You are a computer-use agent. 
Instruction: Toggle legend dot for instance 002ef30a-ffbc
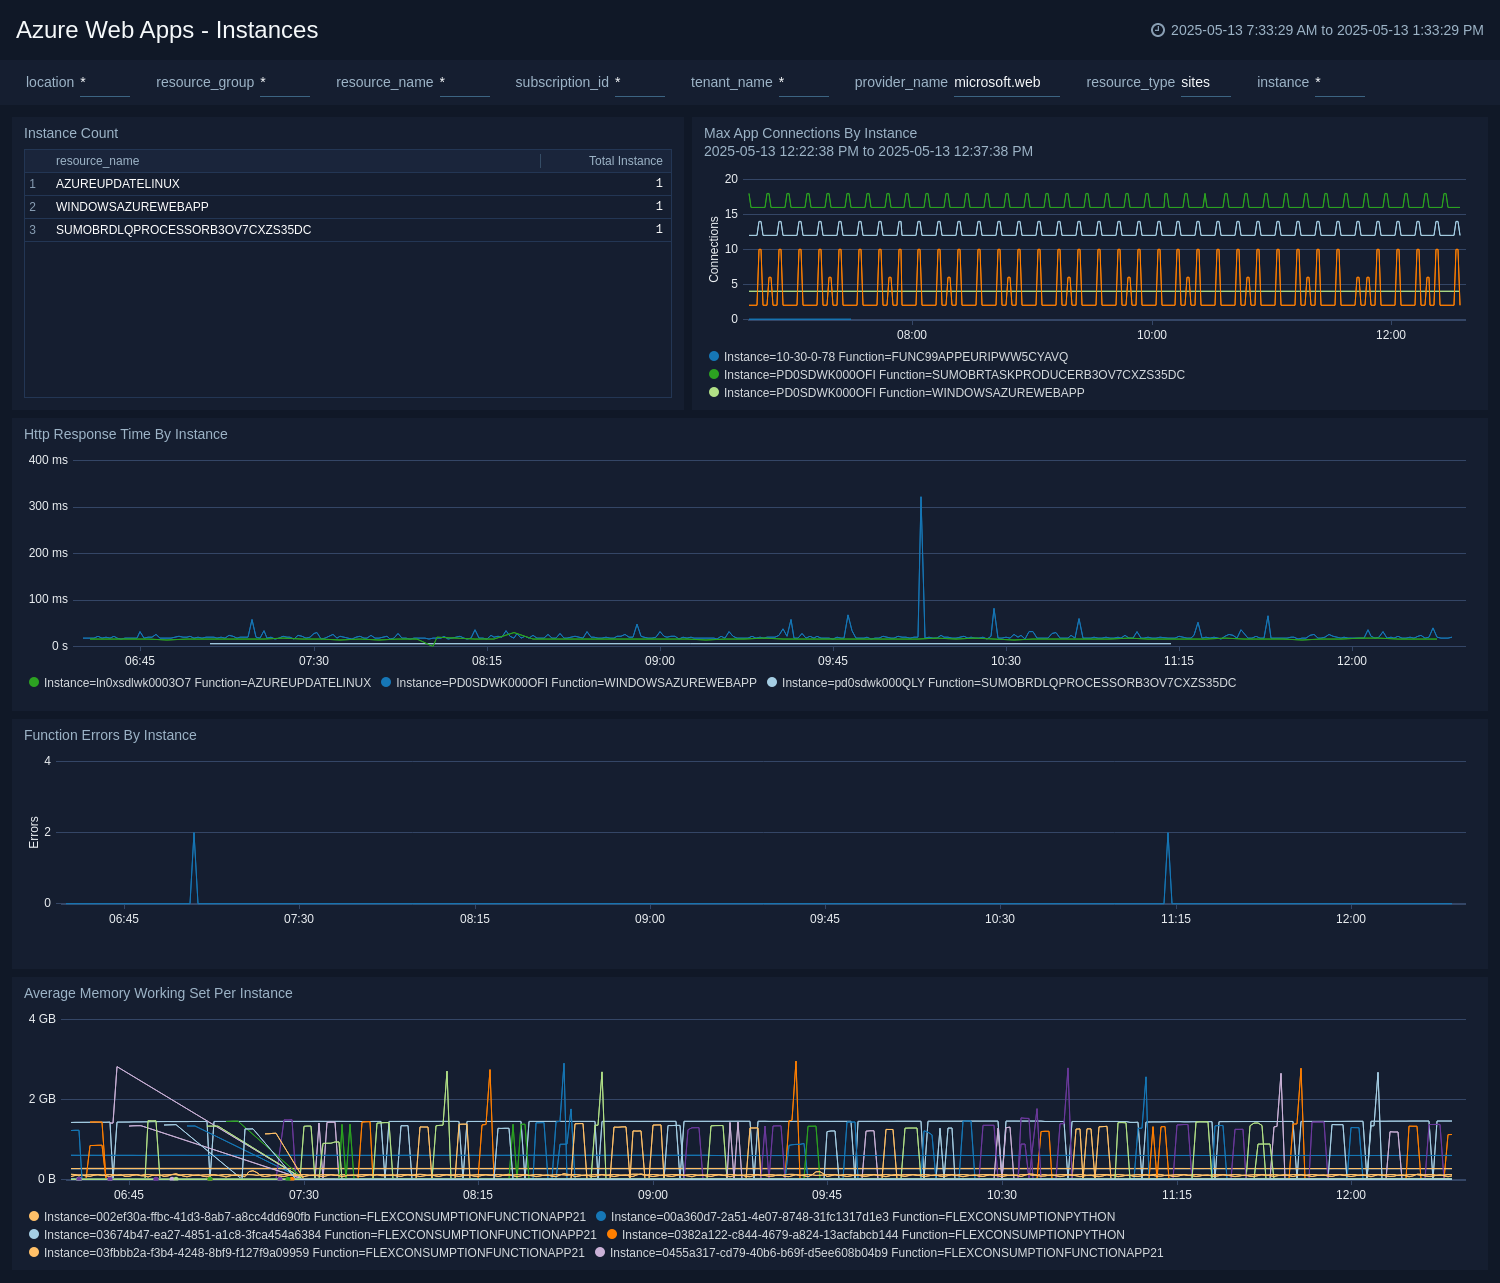tap(34, 1216)
